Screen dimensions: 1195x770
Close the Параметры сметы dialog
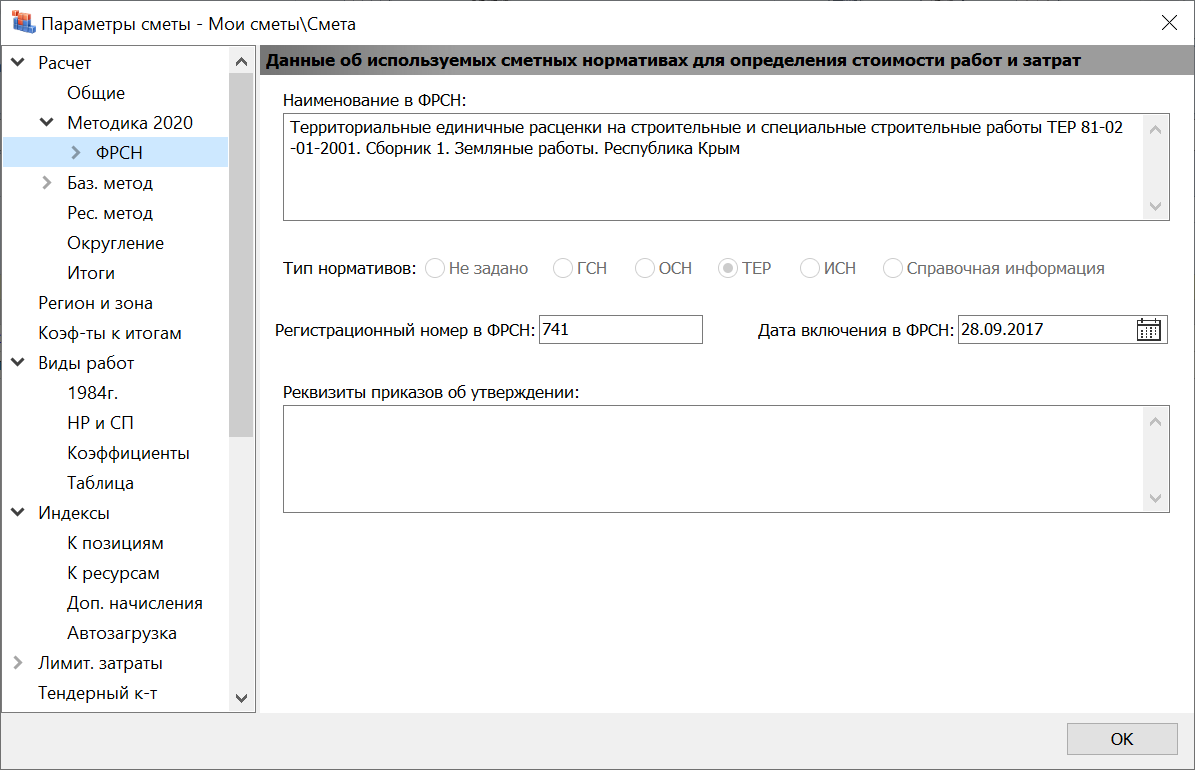[x=1169, y=23]
